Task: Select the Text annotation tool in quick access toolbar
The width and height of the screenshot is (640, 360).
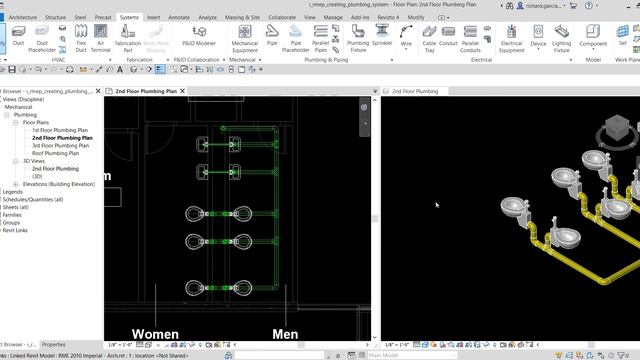Action: point(120,69)
